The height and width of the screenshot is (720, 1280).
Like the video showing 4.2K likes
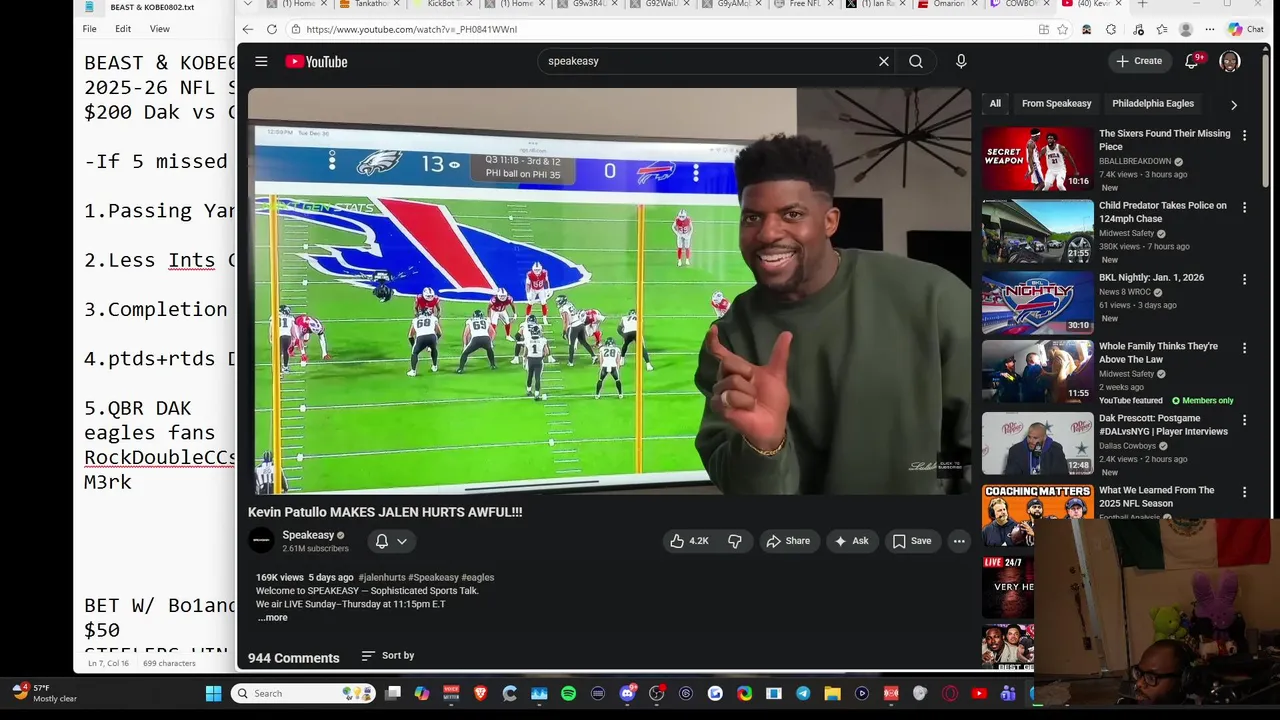[x=689, y=541]
